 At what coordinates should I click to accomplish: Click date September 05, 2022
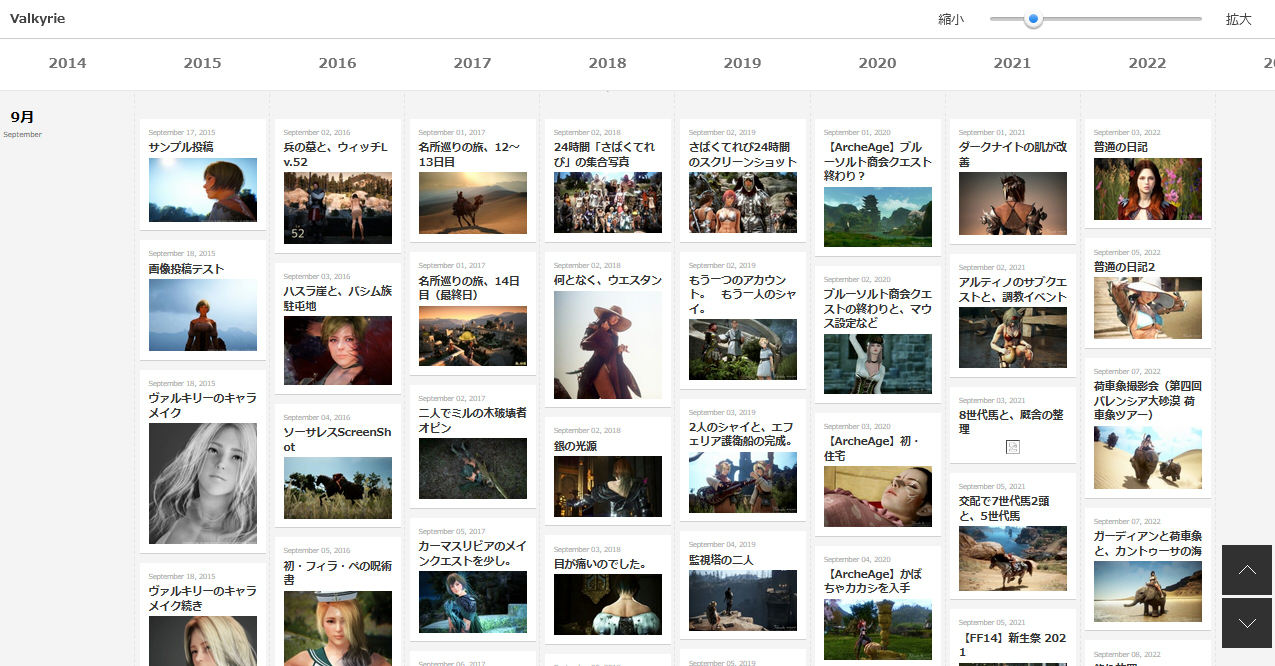pyautogui.click(x=1127, y=252)
